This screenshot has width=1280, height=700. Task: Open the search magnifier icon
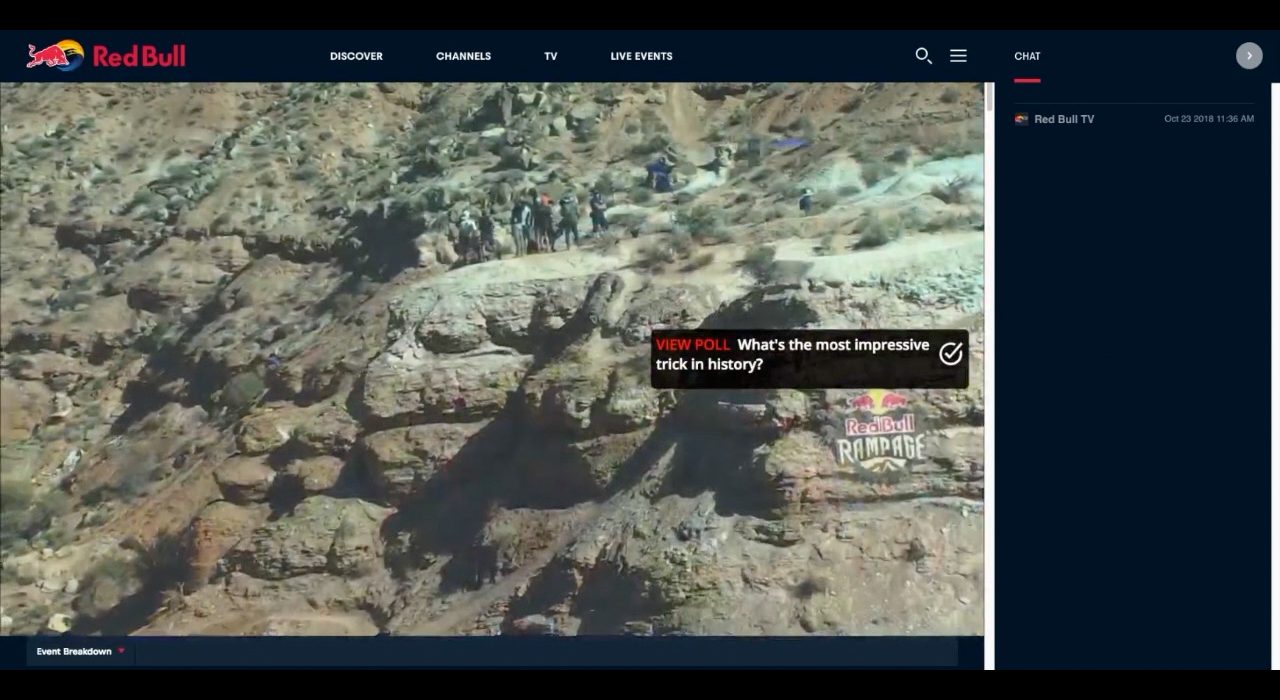click(923, 56)
